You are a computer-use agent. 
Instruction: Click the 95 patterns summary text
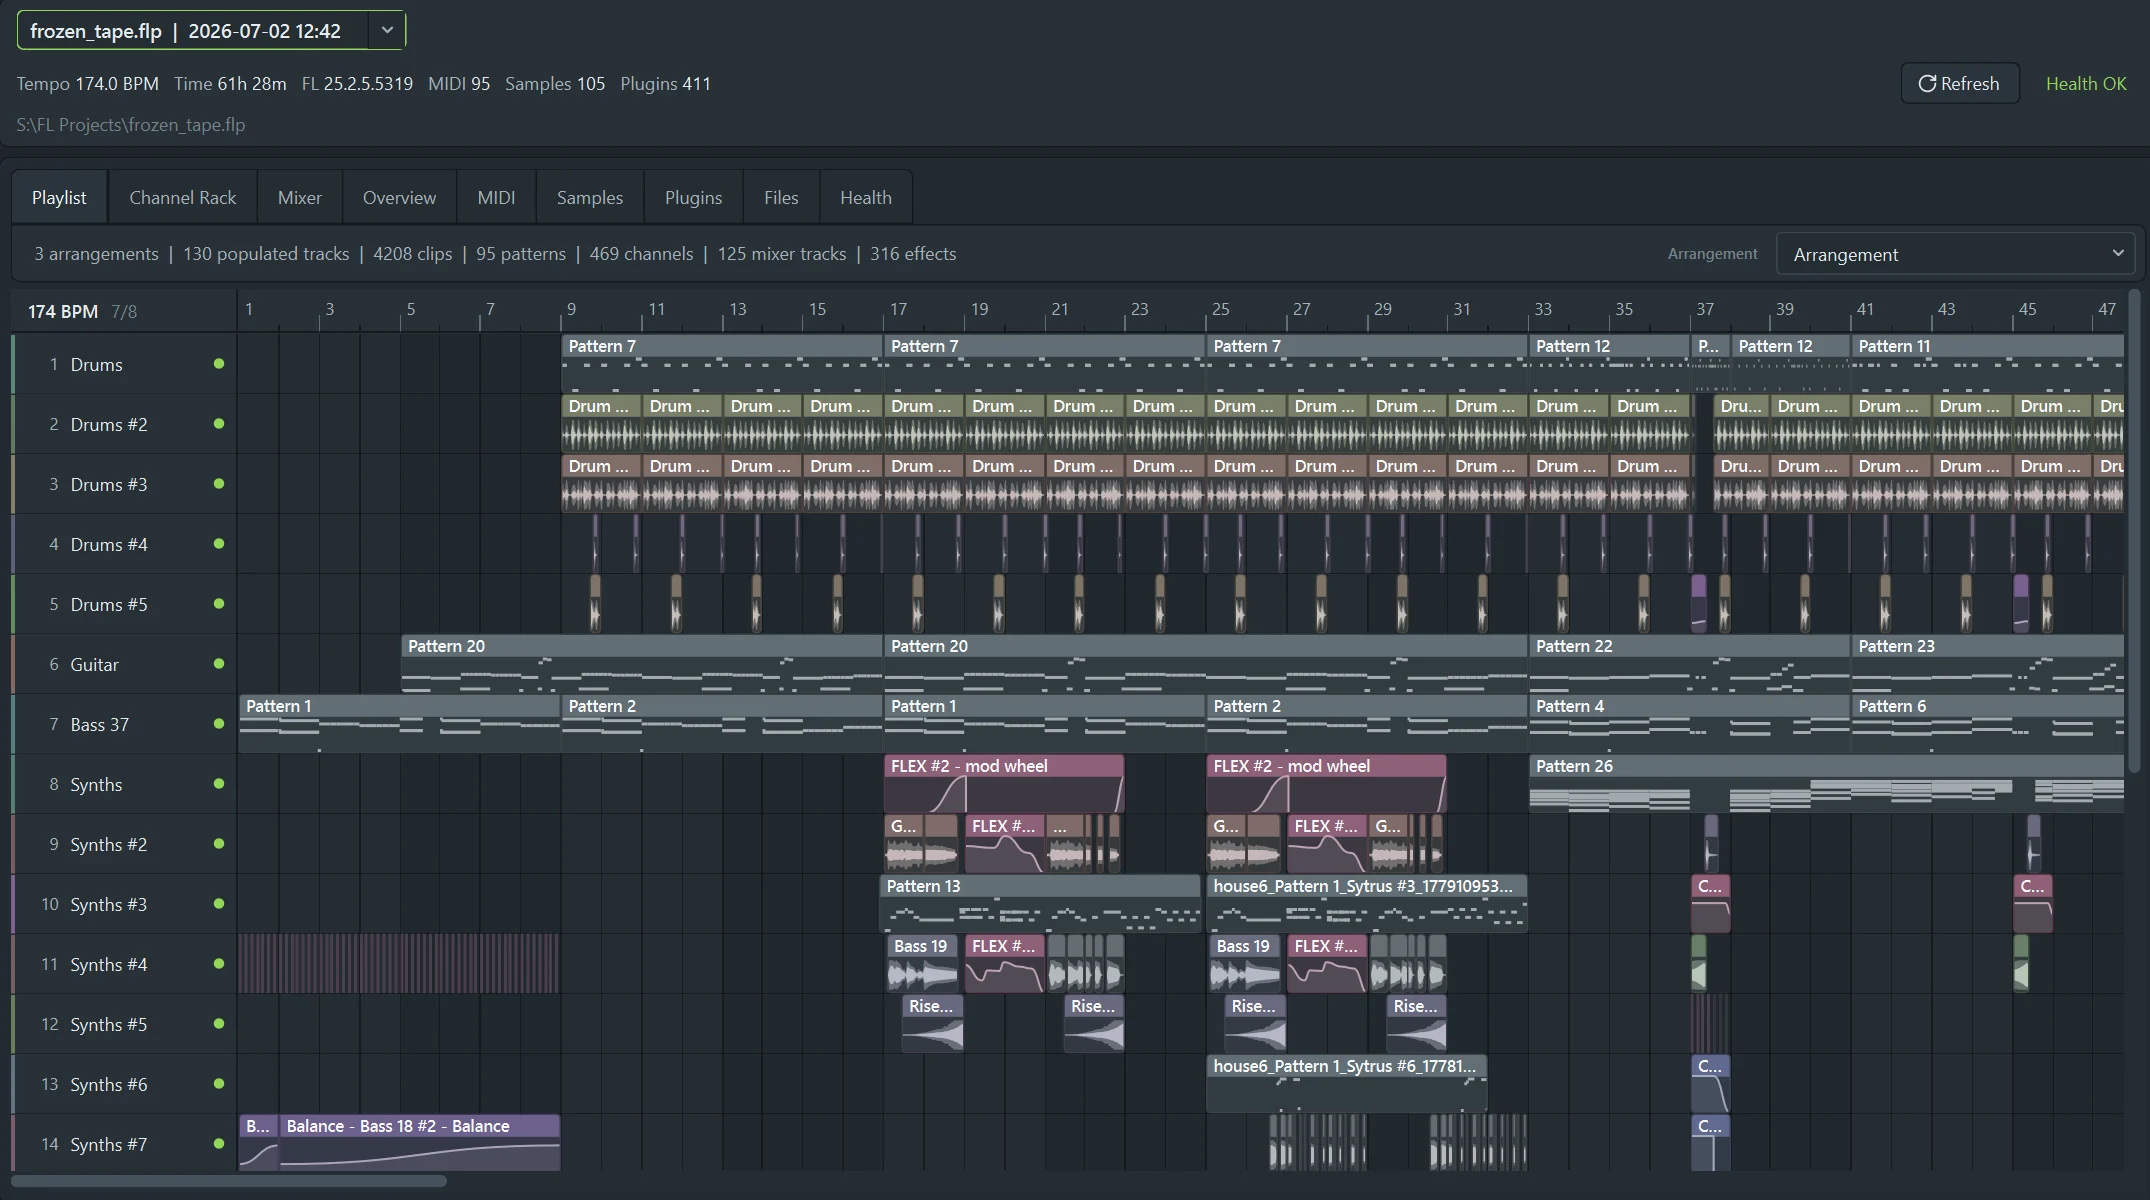pyautogui.click(x=521, y=254)
